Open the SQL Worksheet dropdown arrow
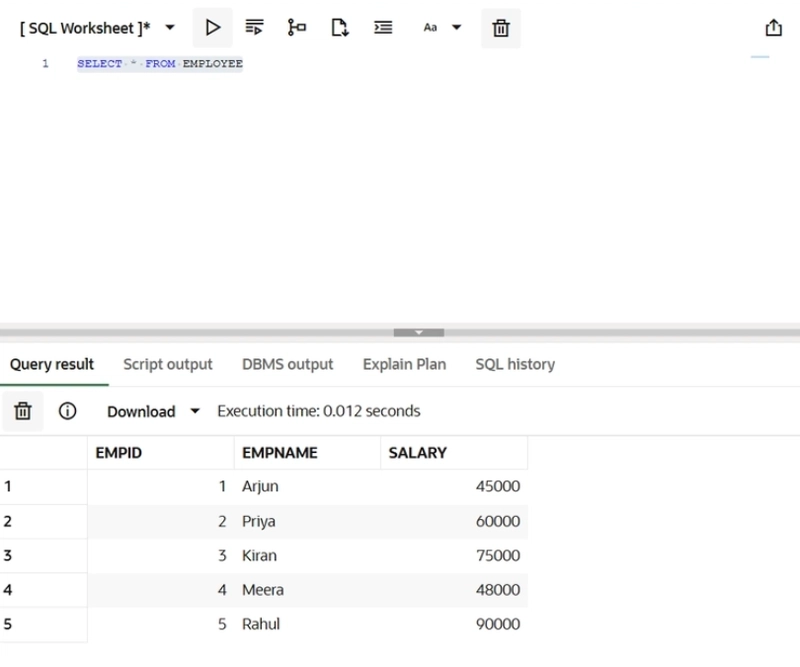Viewport: 800px width, 667px height. tap(170, 28)
